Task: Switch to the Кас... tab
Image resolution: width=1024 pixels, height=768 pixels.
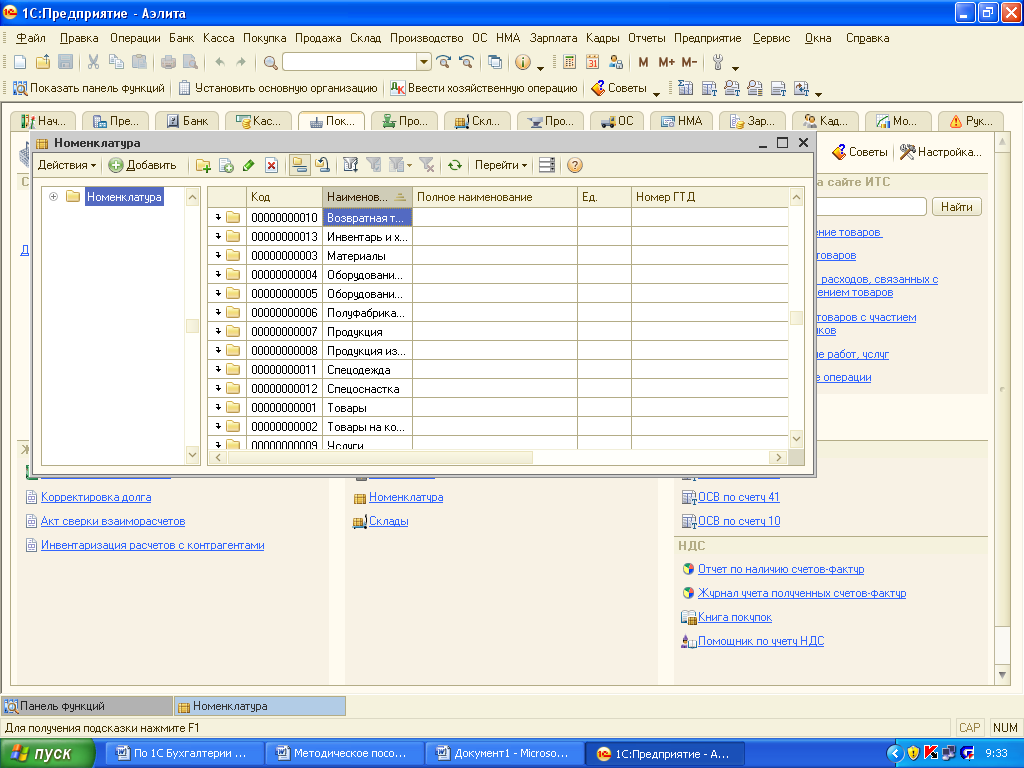Action: (x=259, y=121)
